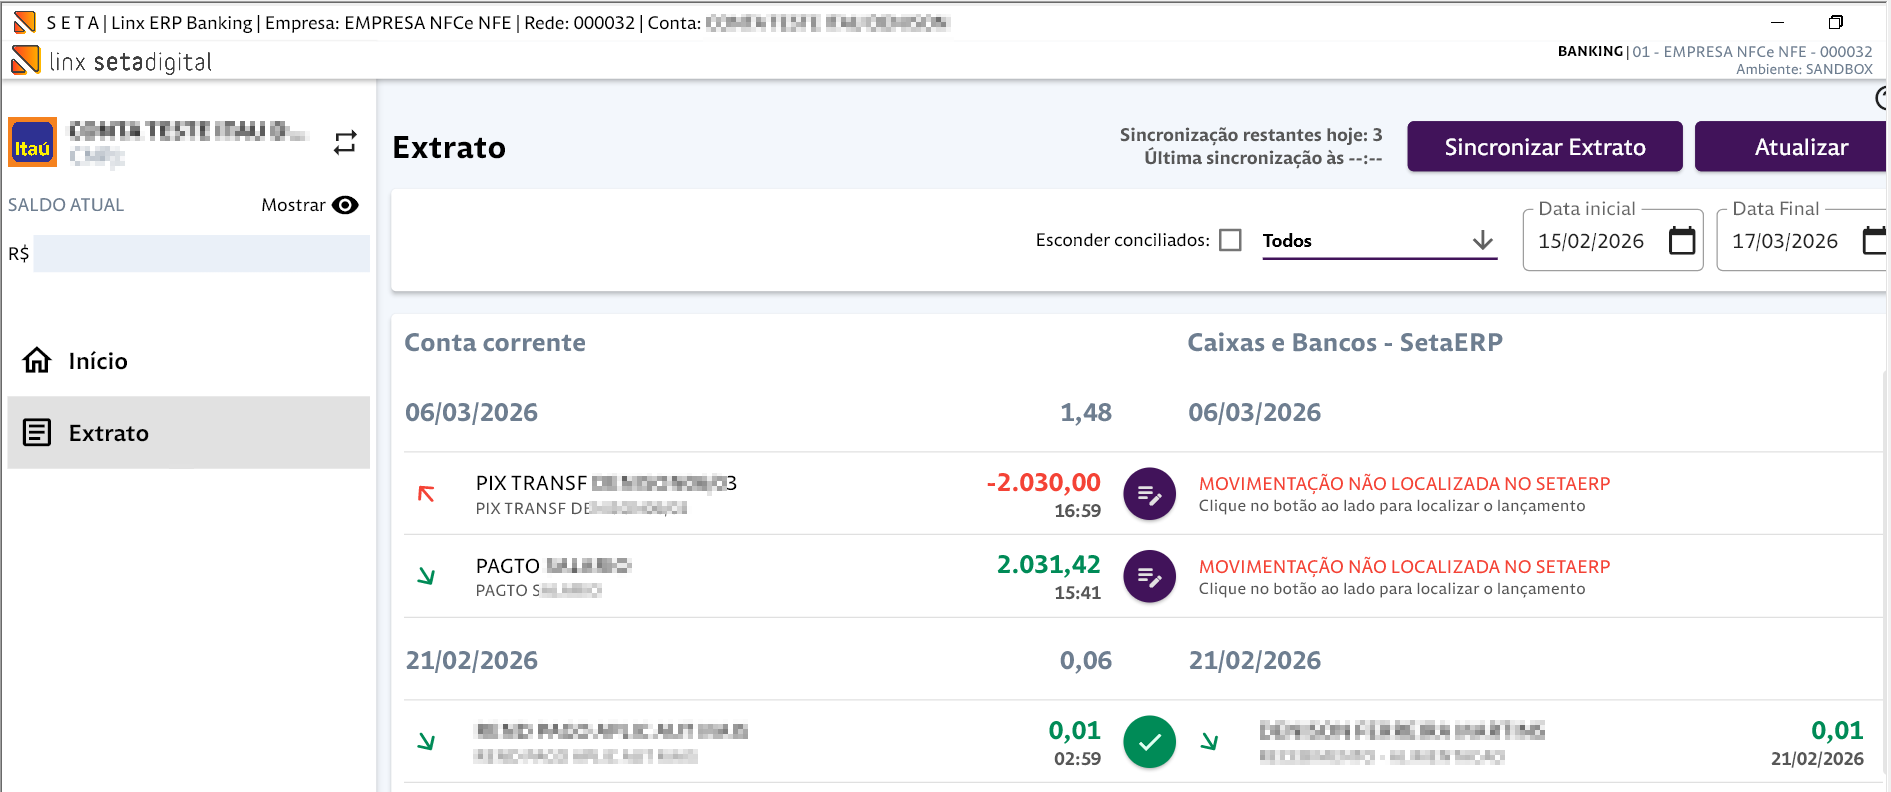Click SetaERP entry date 21/02/2026 under 0,01
Viewport: 1891px width, 792px height.
coord(1817,759)
